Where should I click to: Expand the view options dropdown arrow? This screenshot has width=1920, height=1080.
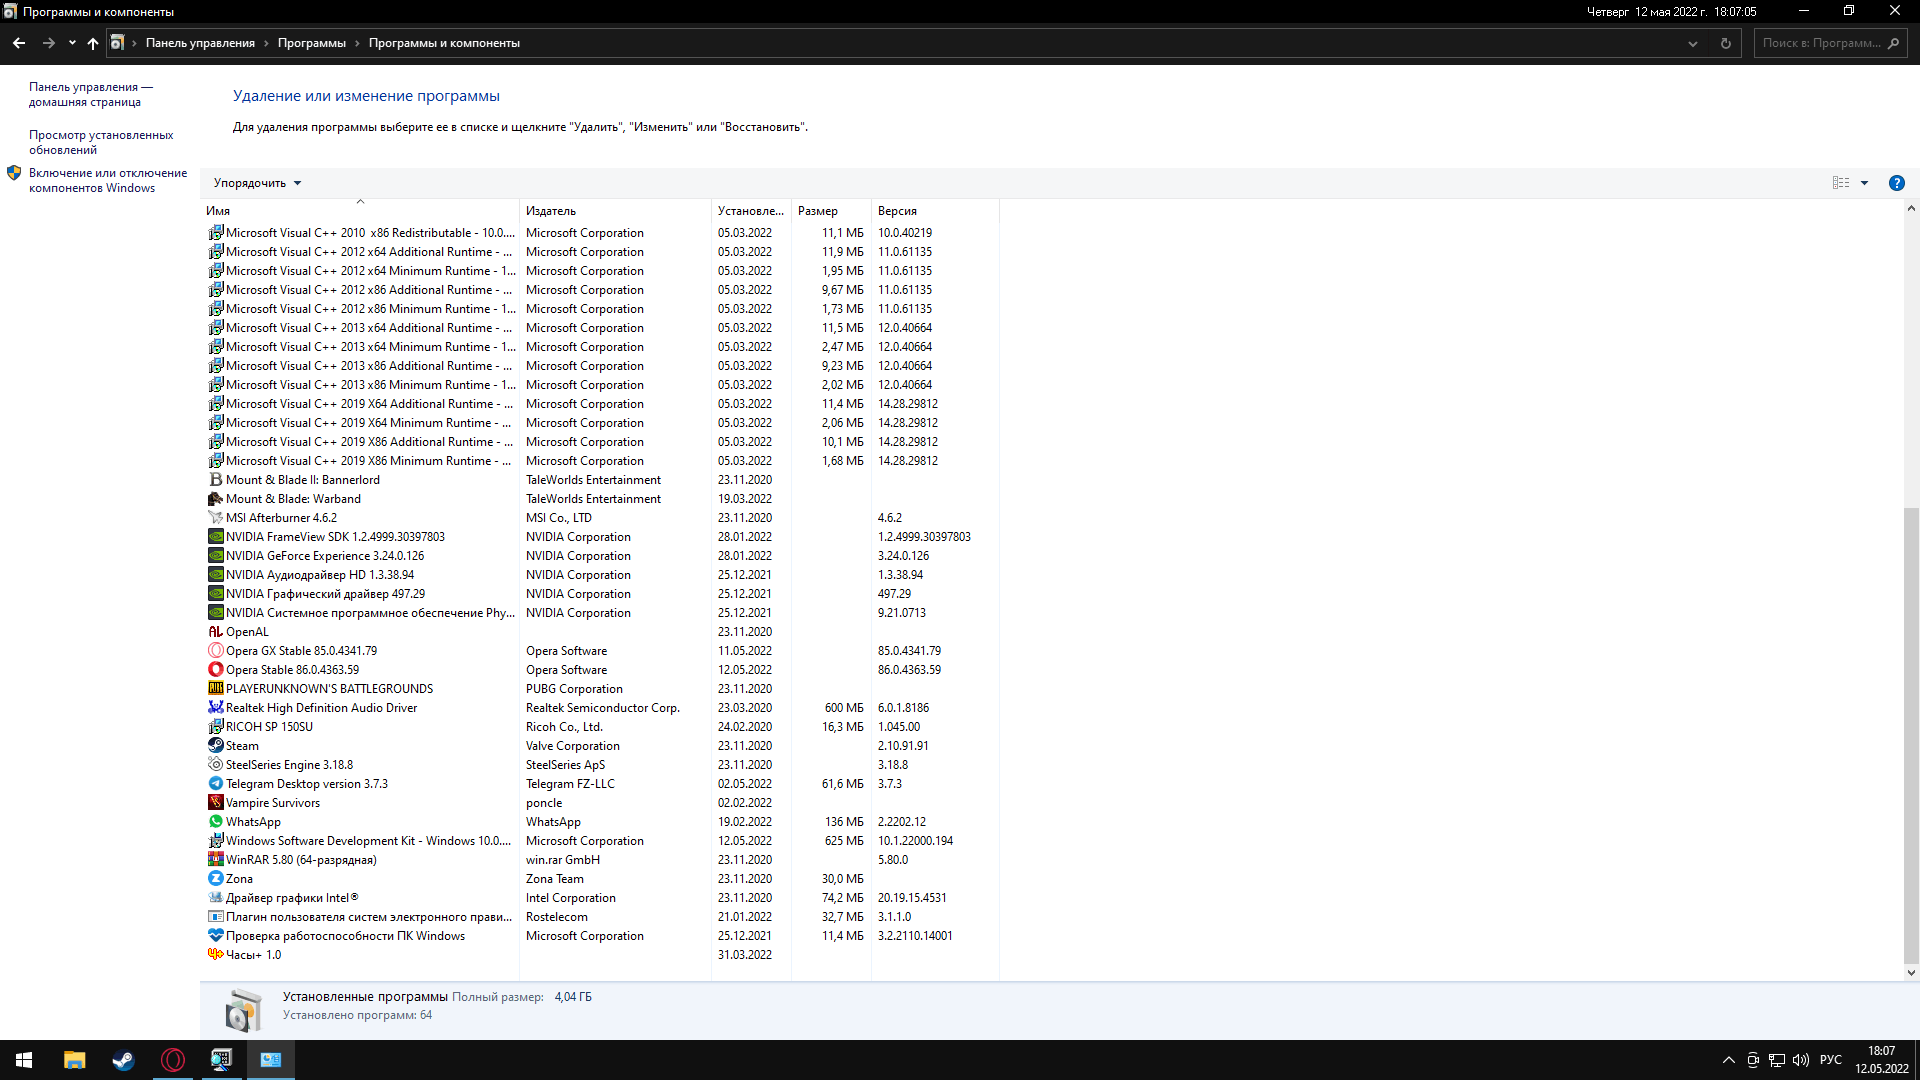click(1864, 183)
